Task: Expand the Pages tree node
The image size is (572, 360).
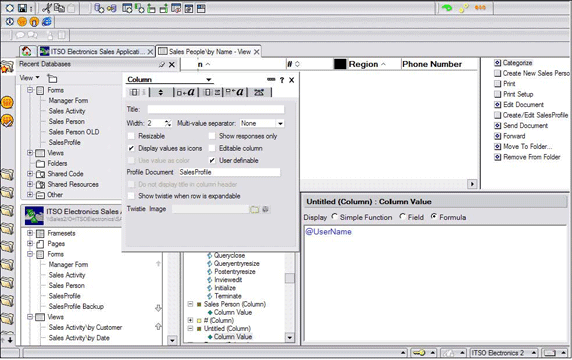Action: pyautogui.click(x=30, y=244)
